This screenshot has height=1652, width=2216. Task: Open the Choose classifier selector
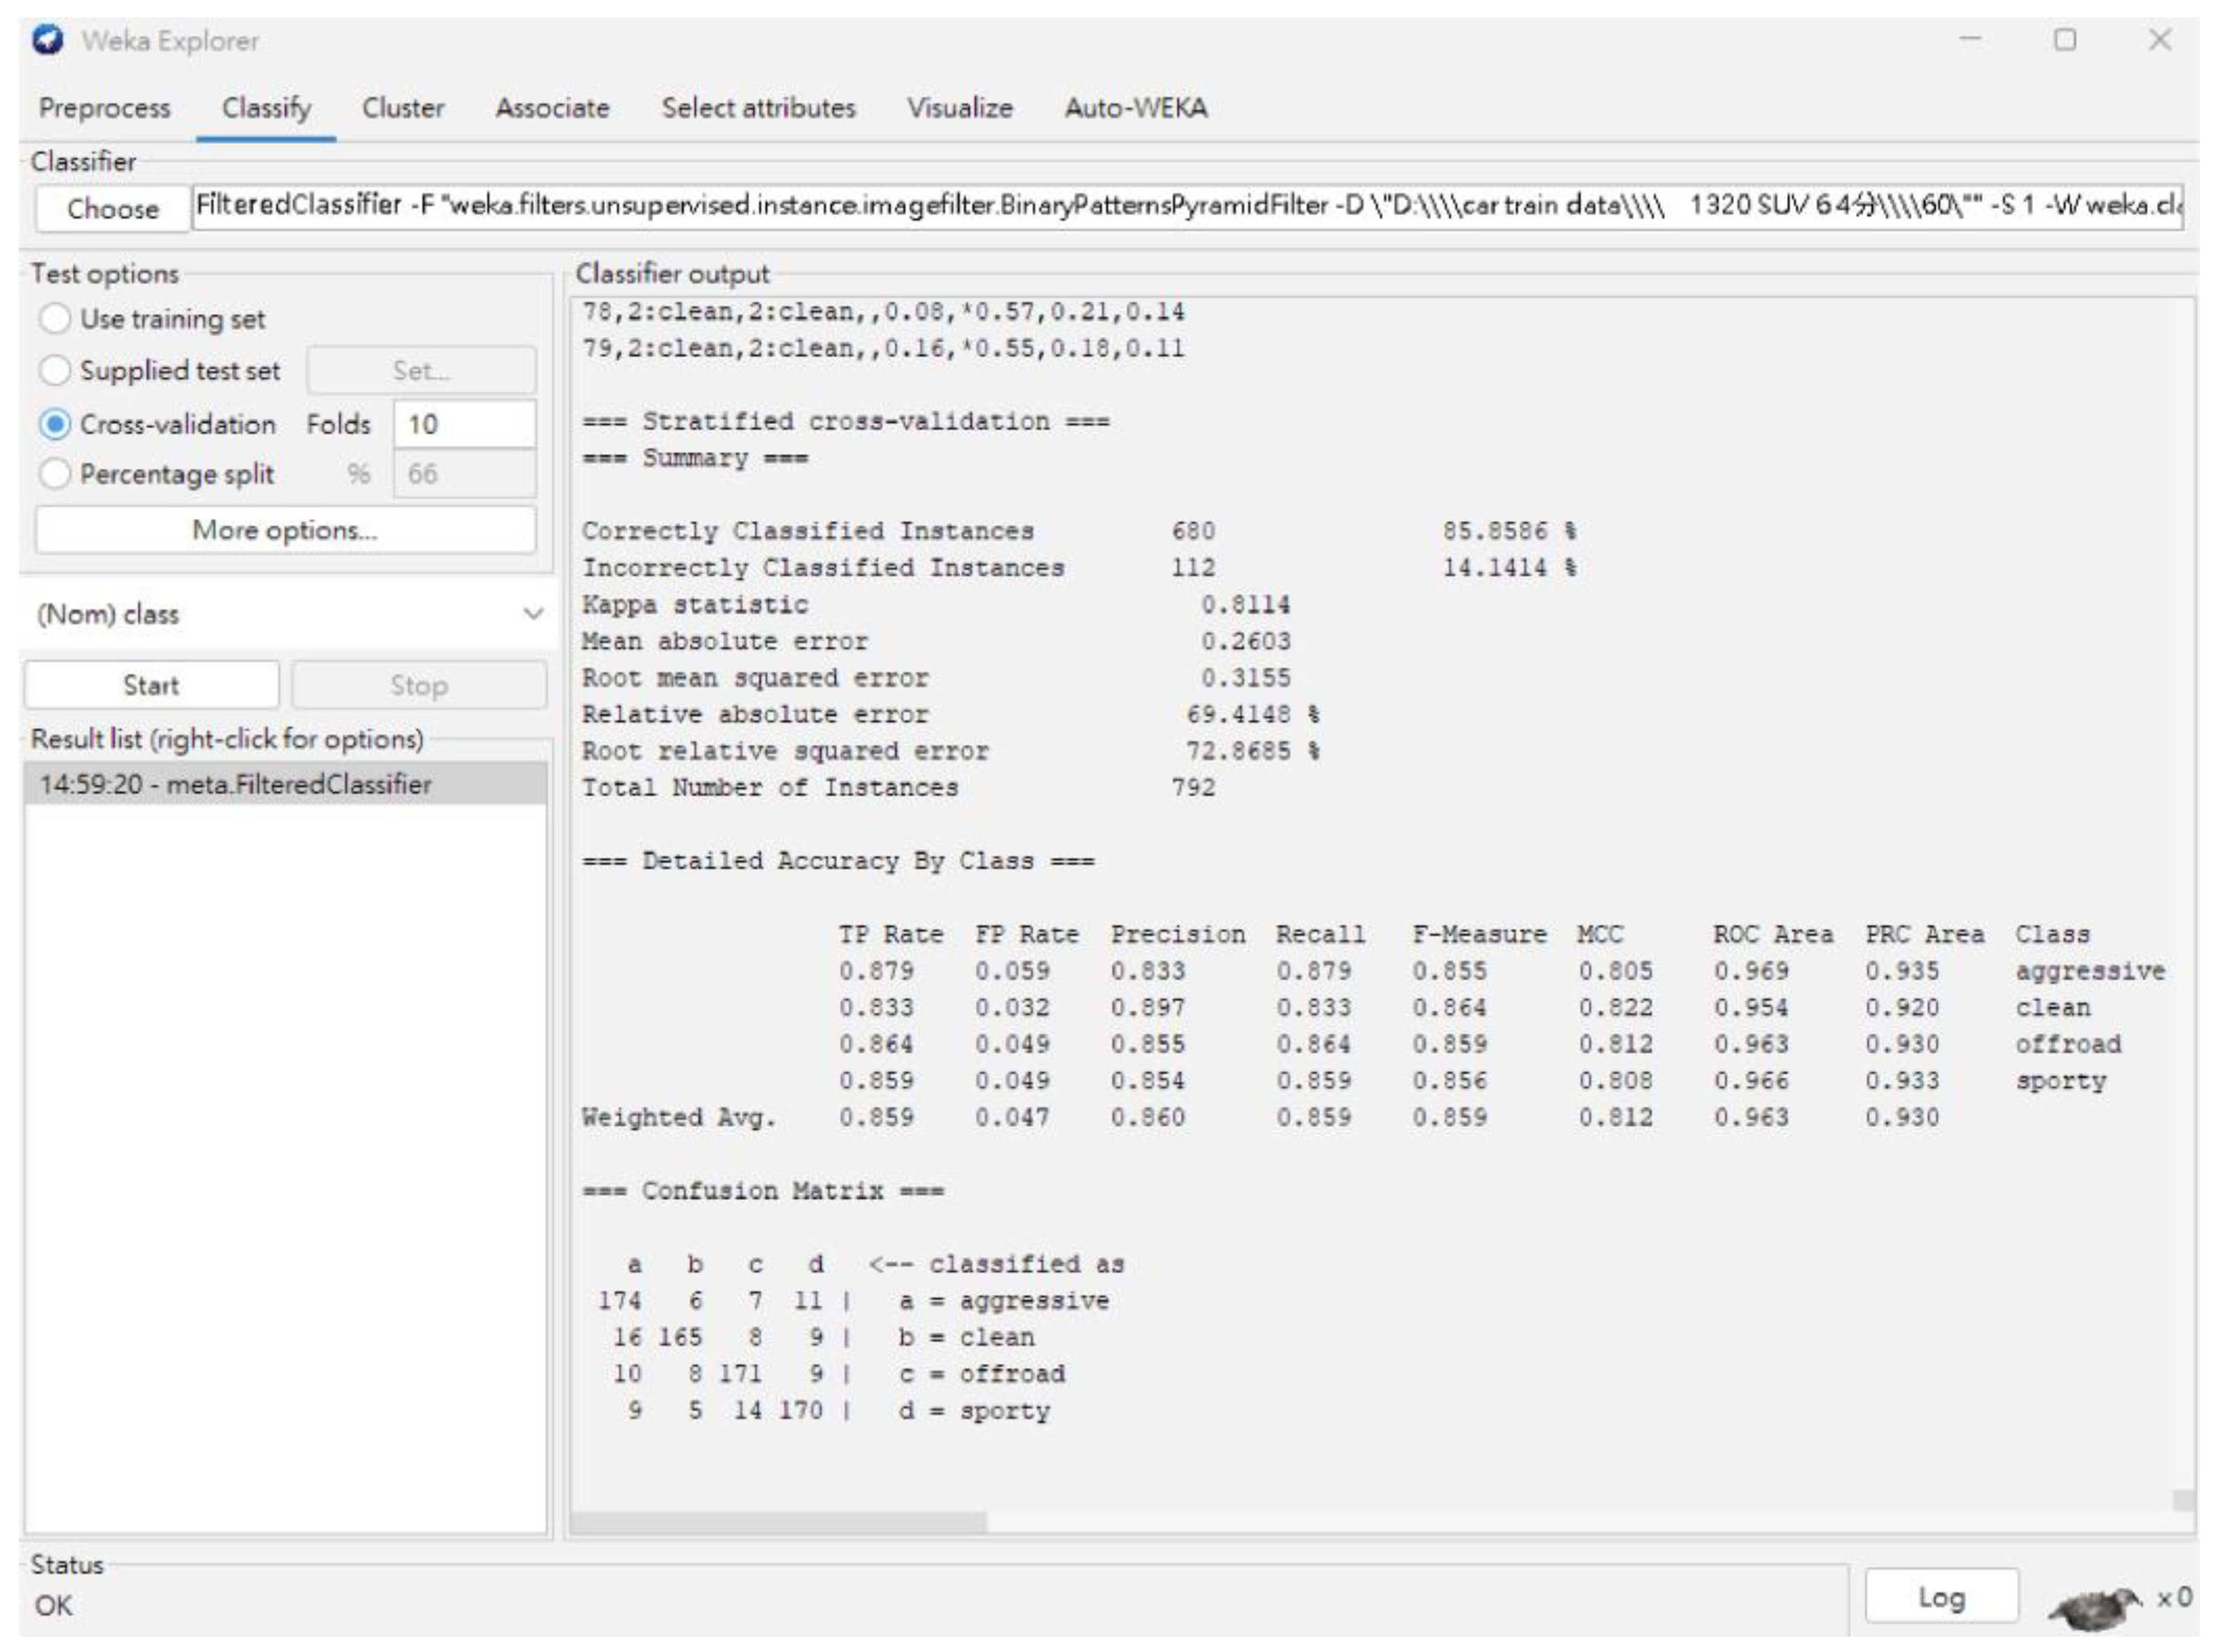click(x=112, y=208)
